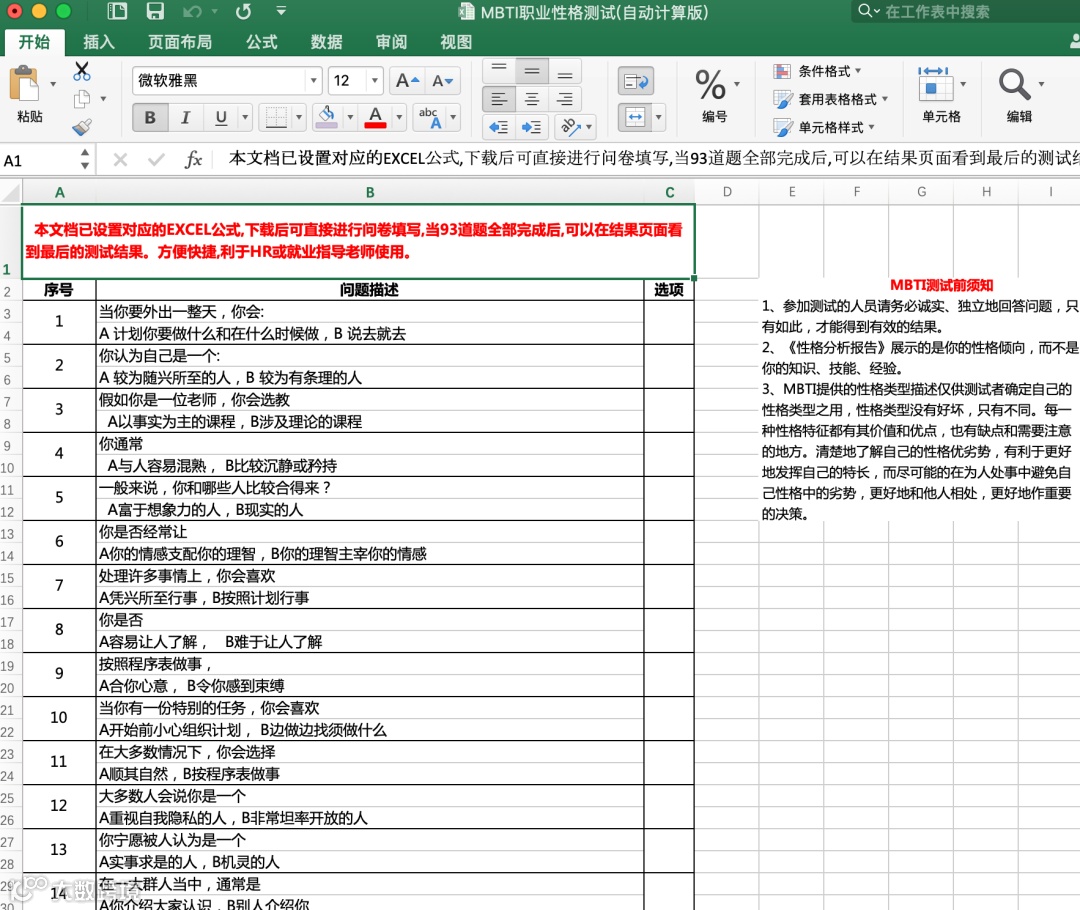The image size is (1080, 910).
Task: Confirm formula entry with checkmark icon
Action: pyautogui.click(x=156, y=160)
